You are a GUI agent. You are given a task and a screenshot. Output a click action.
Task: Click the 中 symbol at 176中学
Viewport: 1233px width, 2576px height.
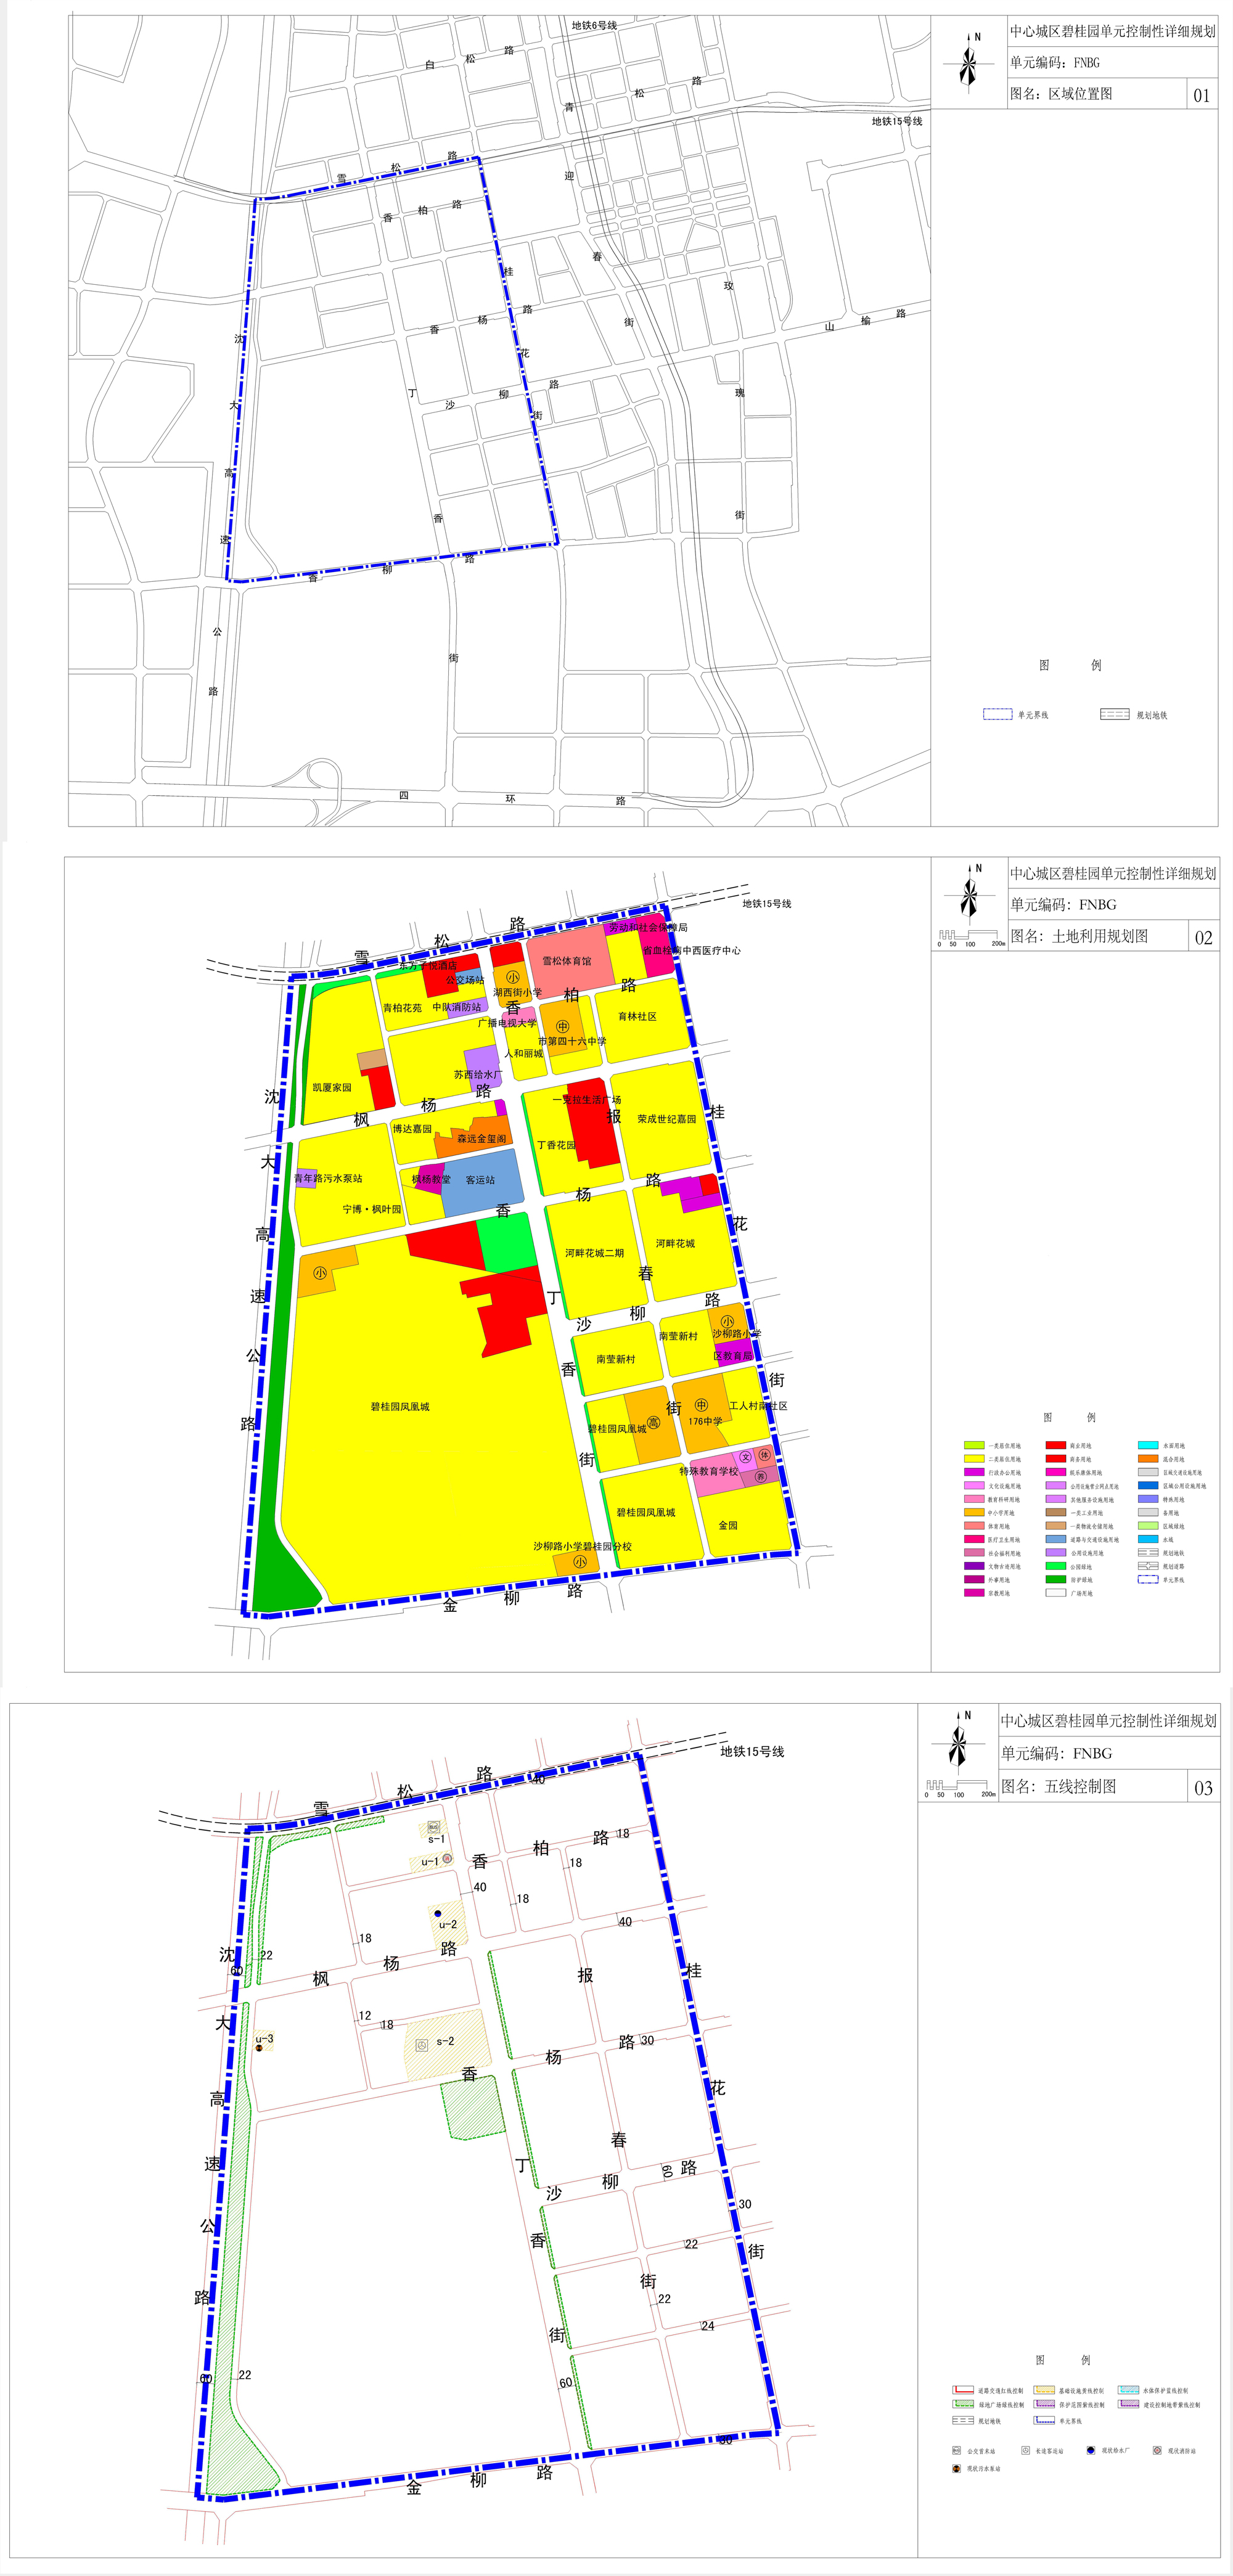coord(701,1405)
